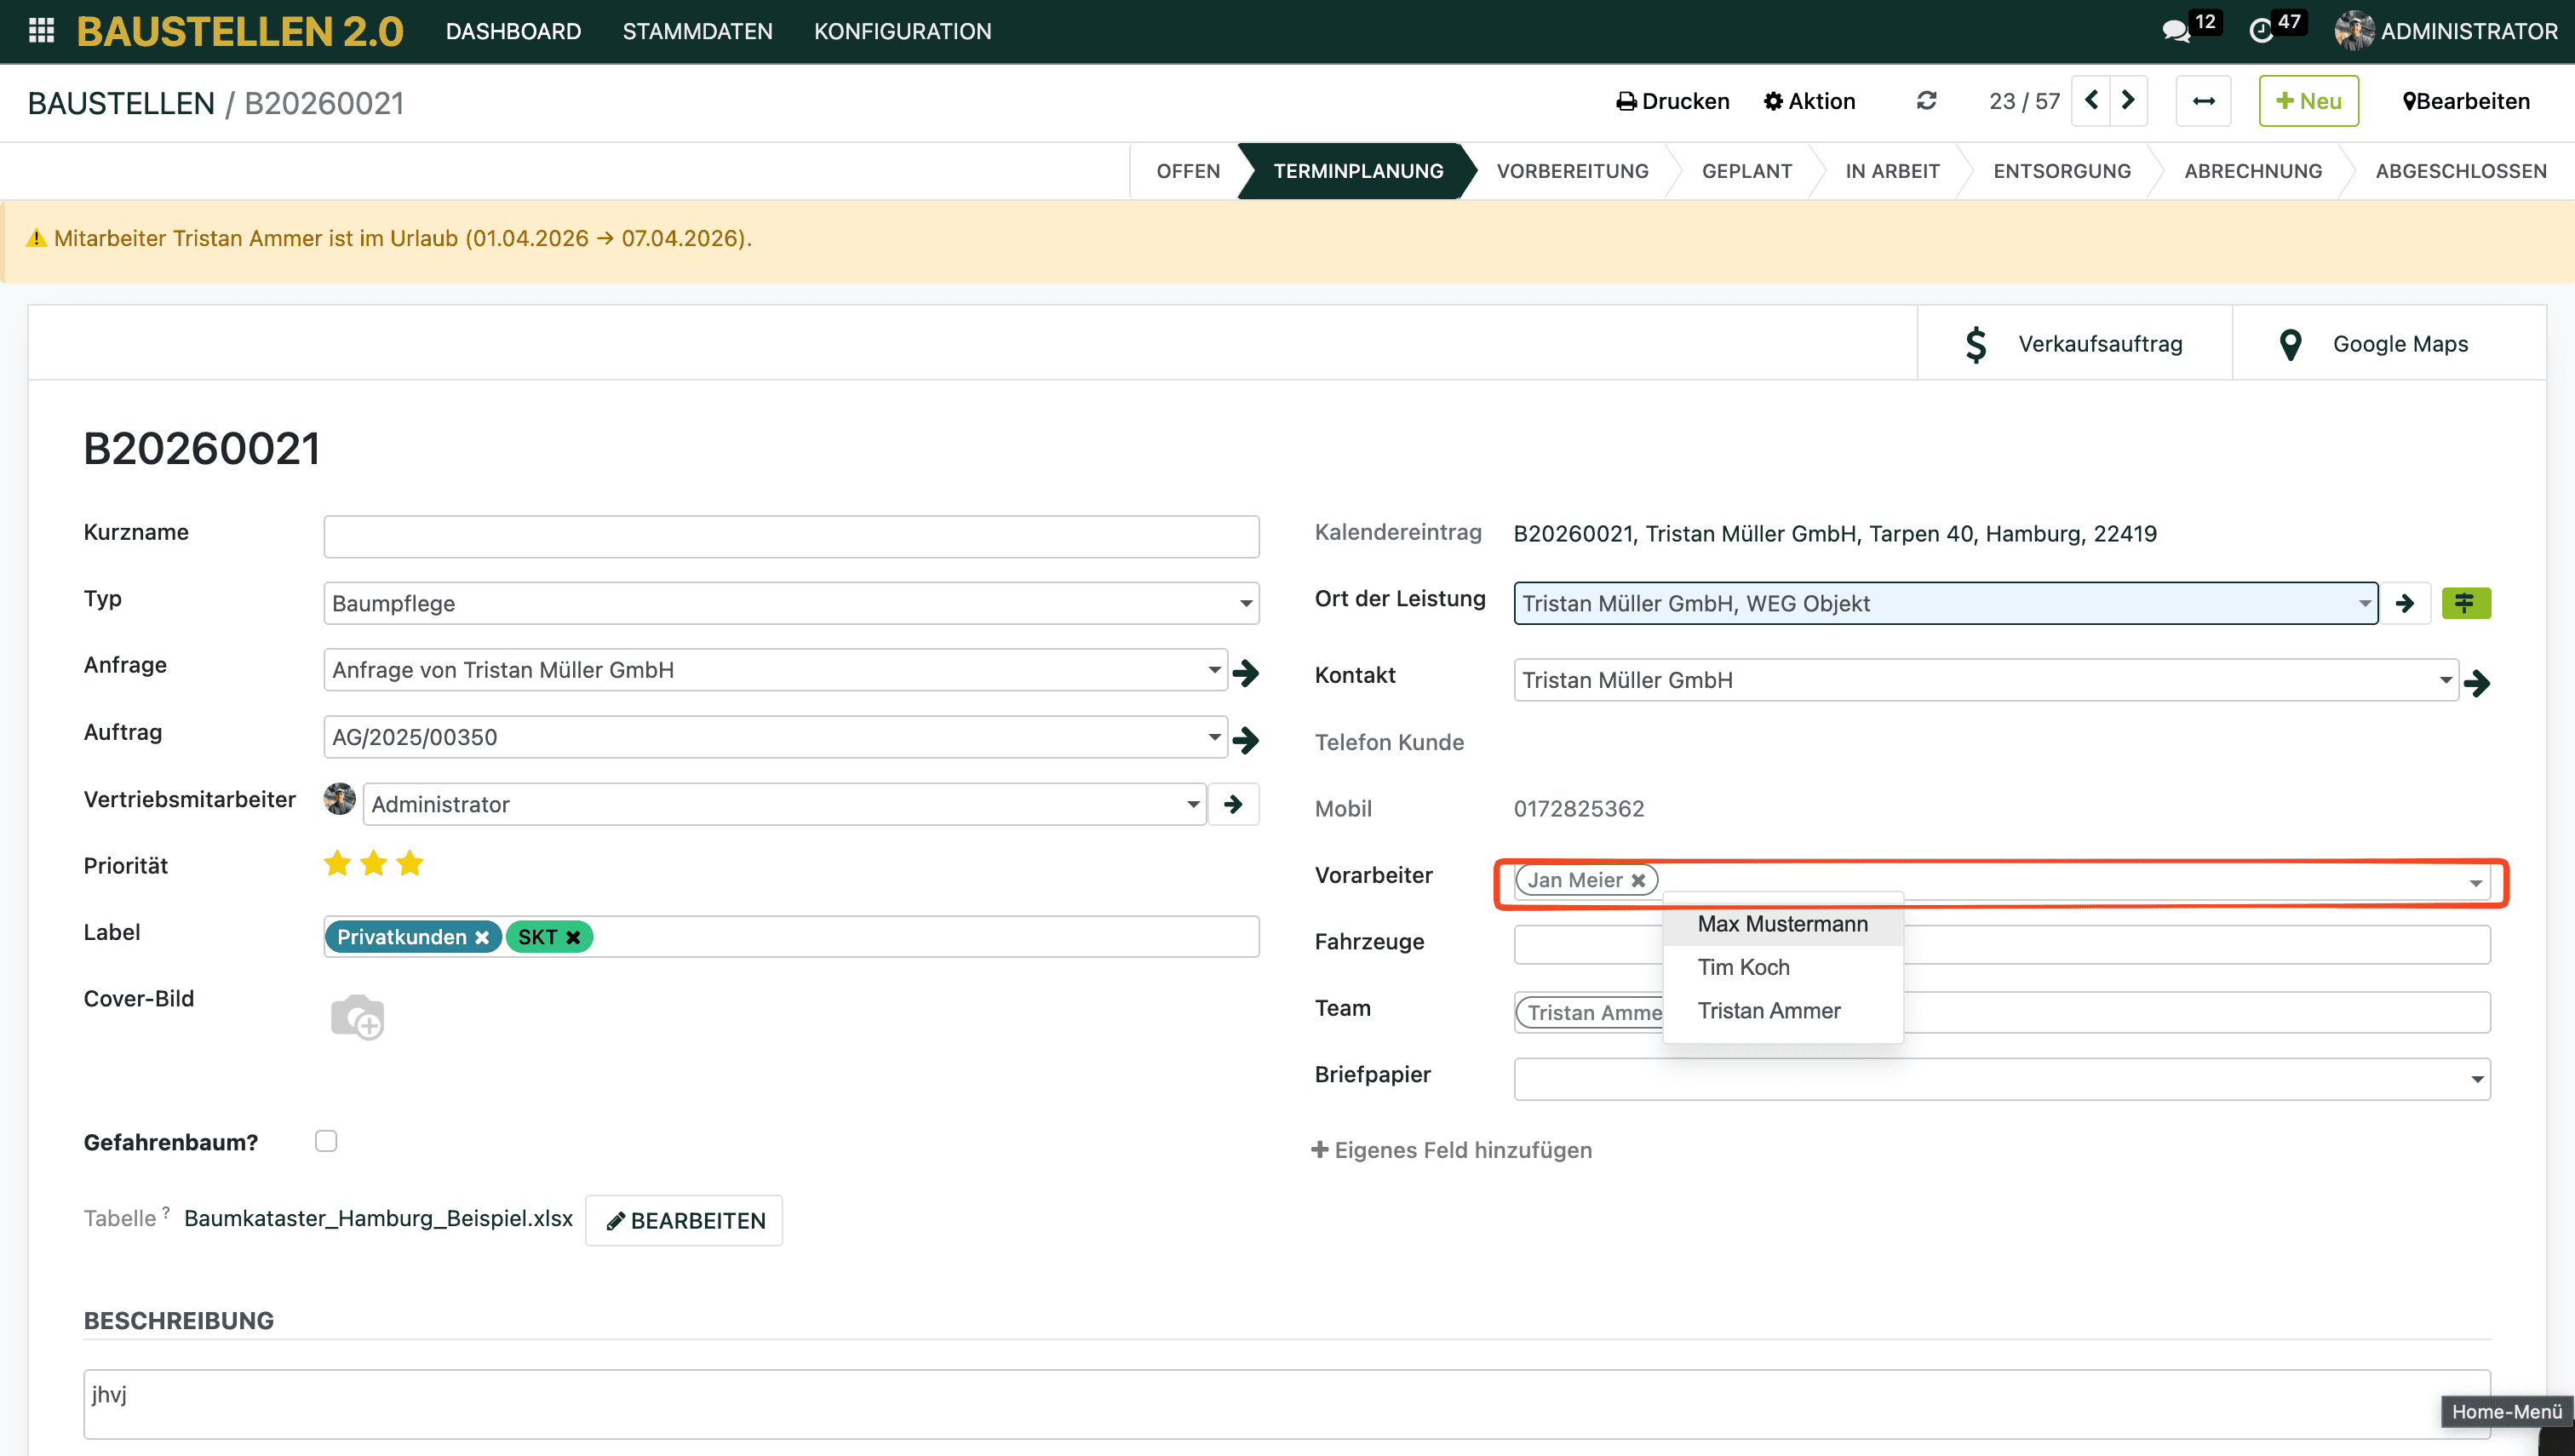2575x1456 pixels.
Task: Expand the Typ dropdown
Action: pyautogui.click(x=1245, y=603)
